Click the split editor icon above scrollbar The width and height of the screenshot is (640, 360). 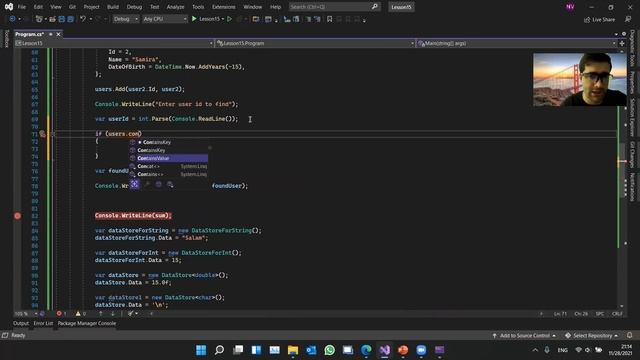pos(622,43)
